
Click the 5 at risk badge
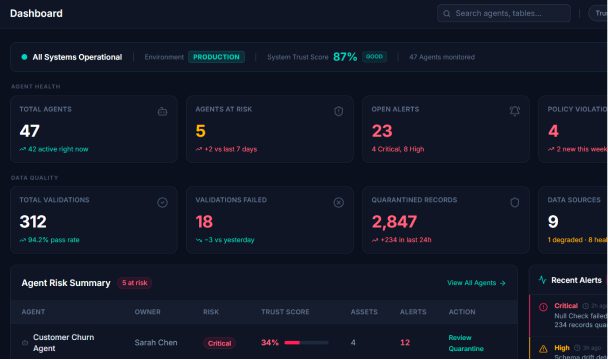(135, 283)
